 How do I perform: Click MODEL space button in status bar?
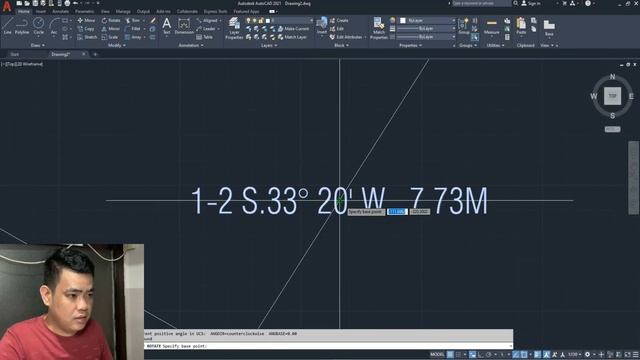point(437,354)
